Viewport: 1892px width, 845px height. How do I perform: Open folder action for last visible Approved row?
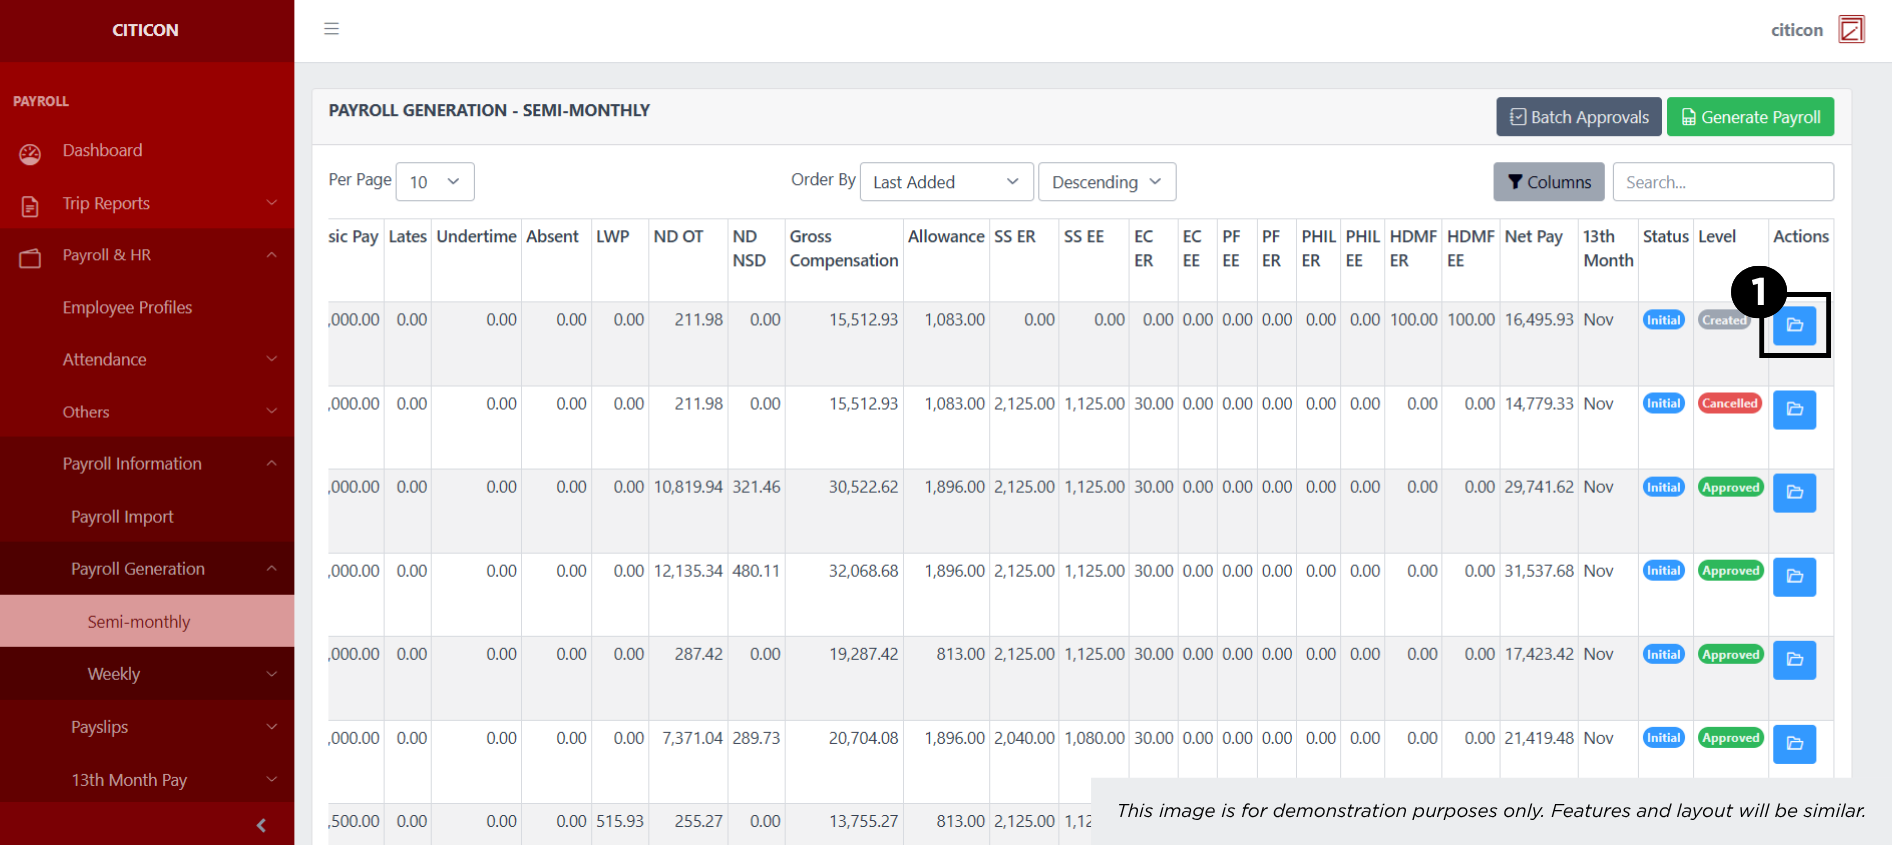[1794, 743]
